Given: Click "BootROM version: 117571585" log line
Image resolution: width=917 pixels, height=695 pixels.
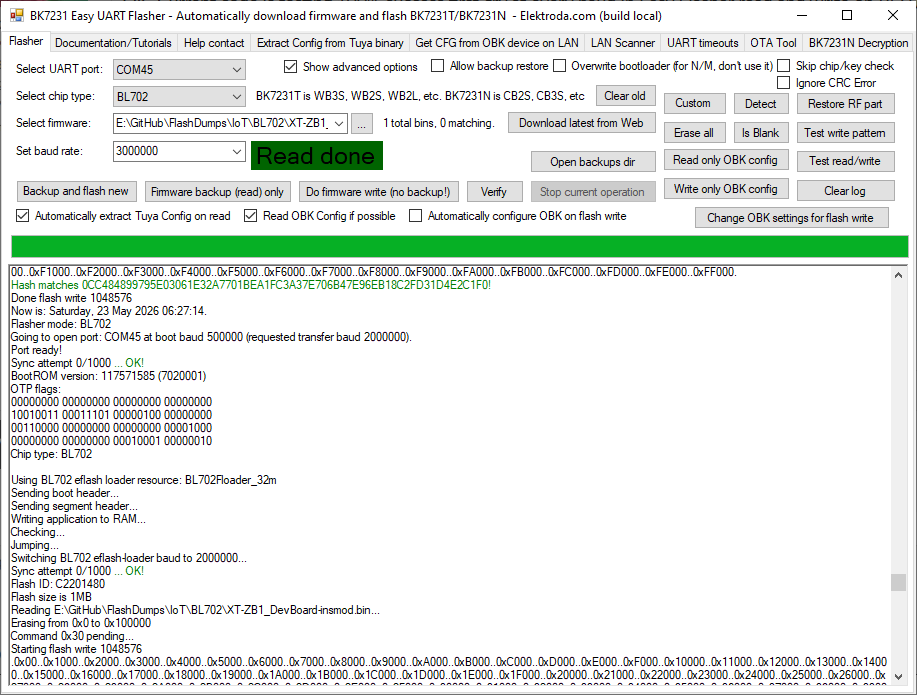Looking at the screenshot, I should click(109, 376).
